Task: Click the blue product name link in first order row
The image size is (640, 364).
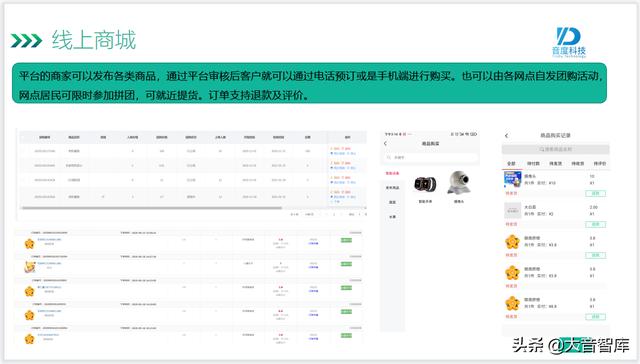Action: [49, 240]
